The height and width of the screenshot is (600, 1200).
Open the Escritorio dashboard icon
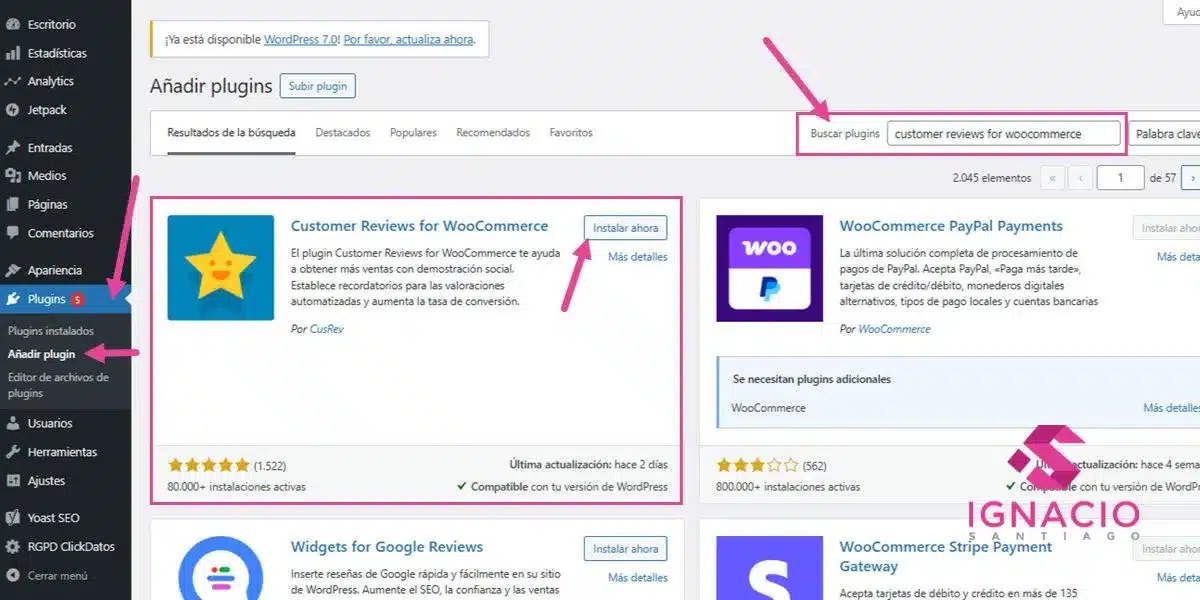coord(13,24)
